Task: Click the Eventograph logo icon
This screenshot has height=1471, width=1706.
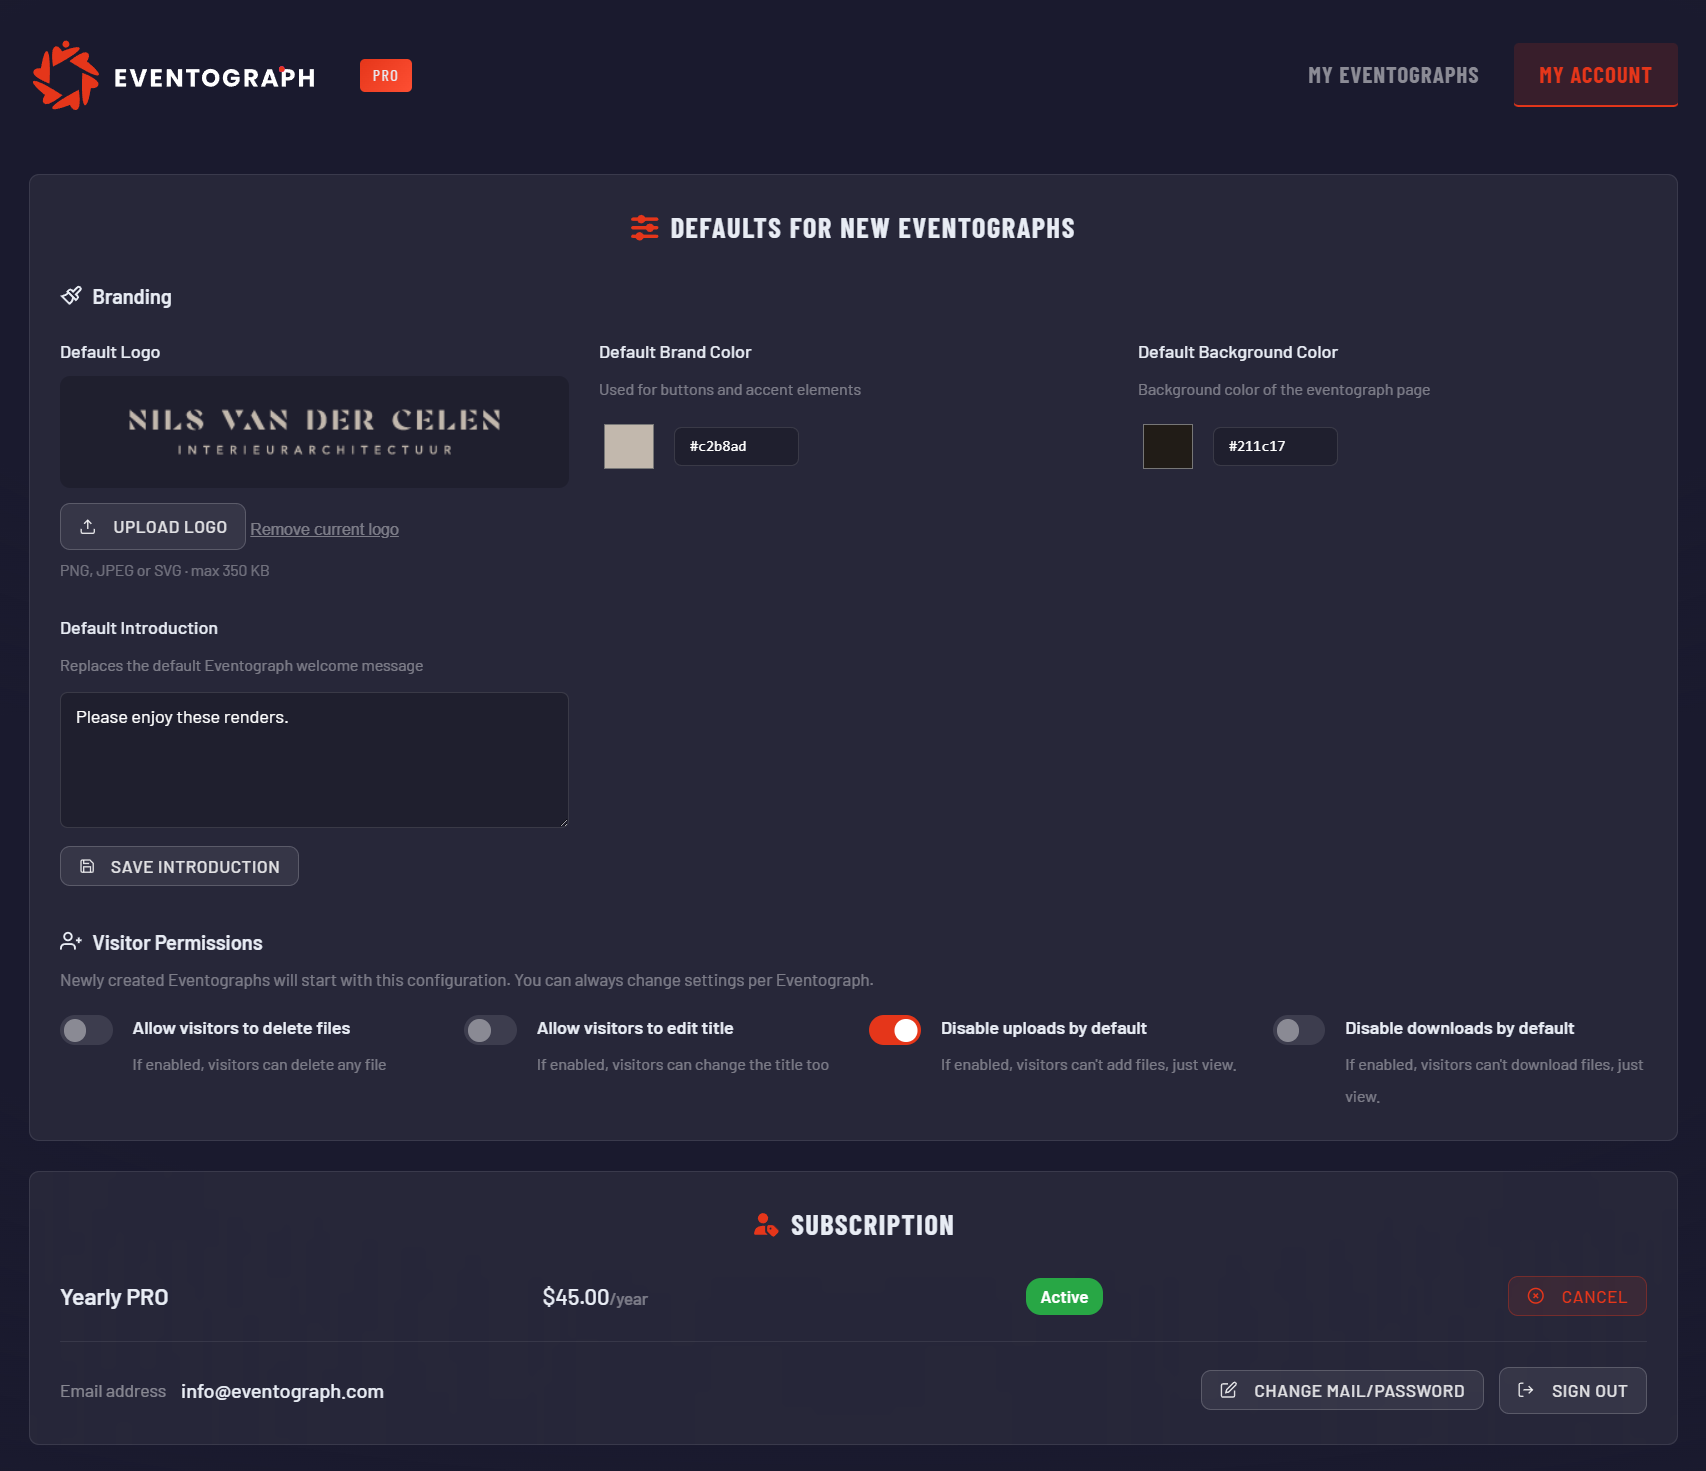Action: pos(66,76)
